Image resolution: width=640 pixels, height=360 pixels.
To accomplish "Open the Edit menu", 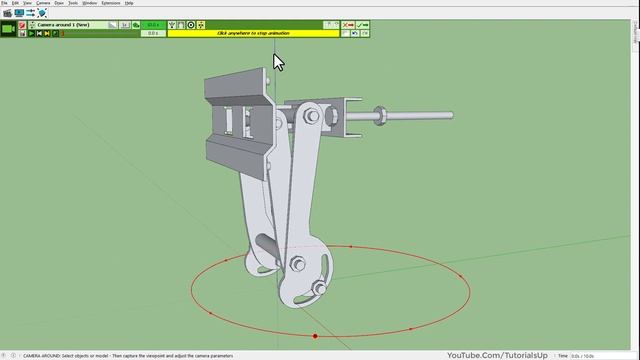I will click(x=15, y=3).
